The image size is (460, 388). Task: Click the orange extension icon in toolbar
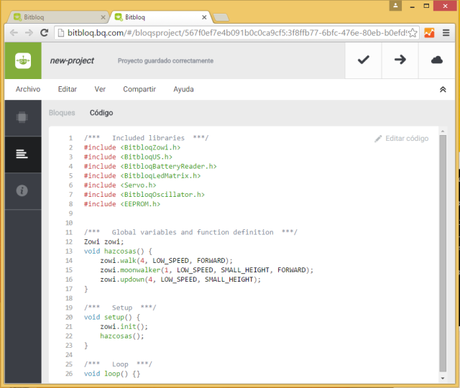tap(429, 33)
